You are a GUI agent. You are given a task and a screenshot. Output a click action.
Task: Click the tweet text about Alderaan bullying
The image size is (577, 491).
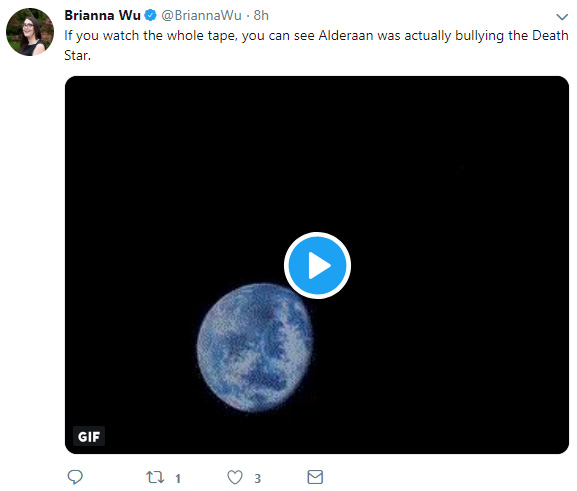click(x=316, y=45)
